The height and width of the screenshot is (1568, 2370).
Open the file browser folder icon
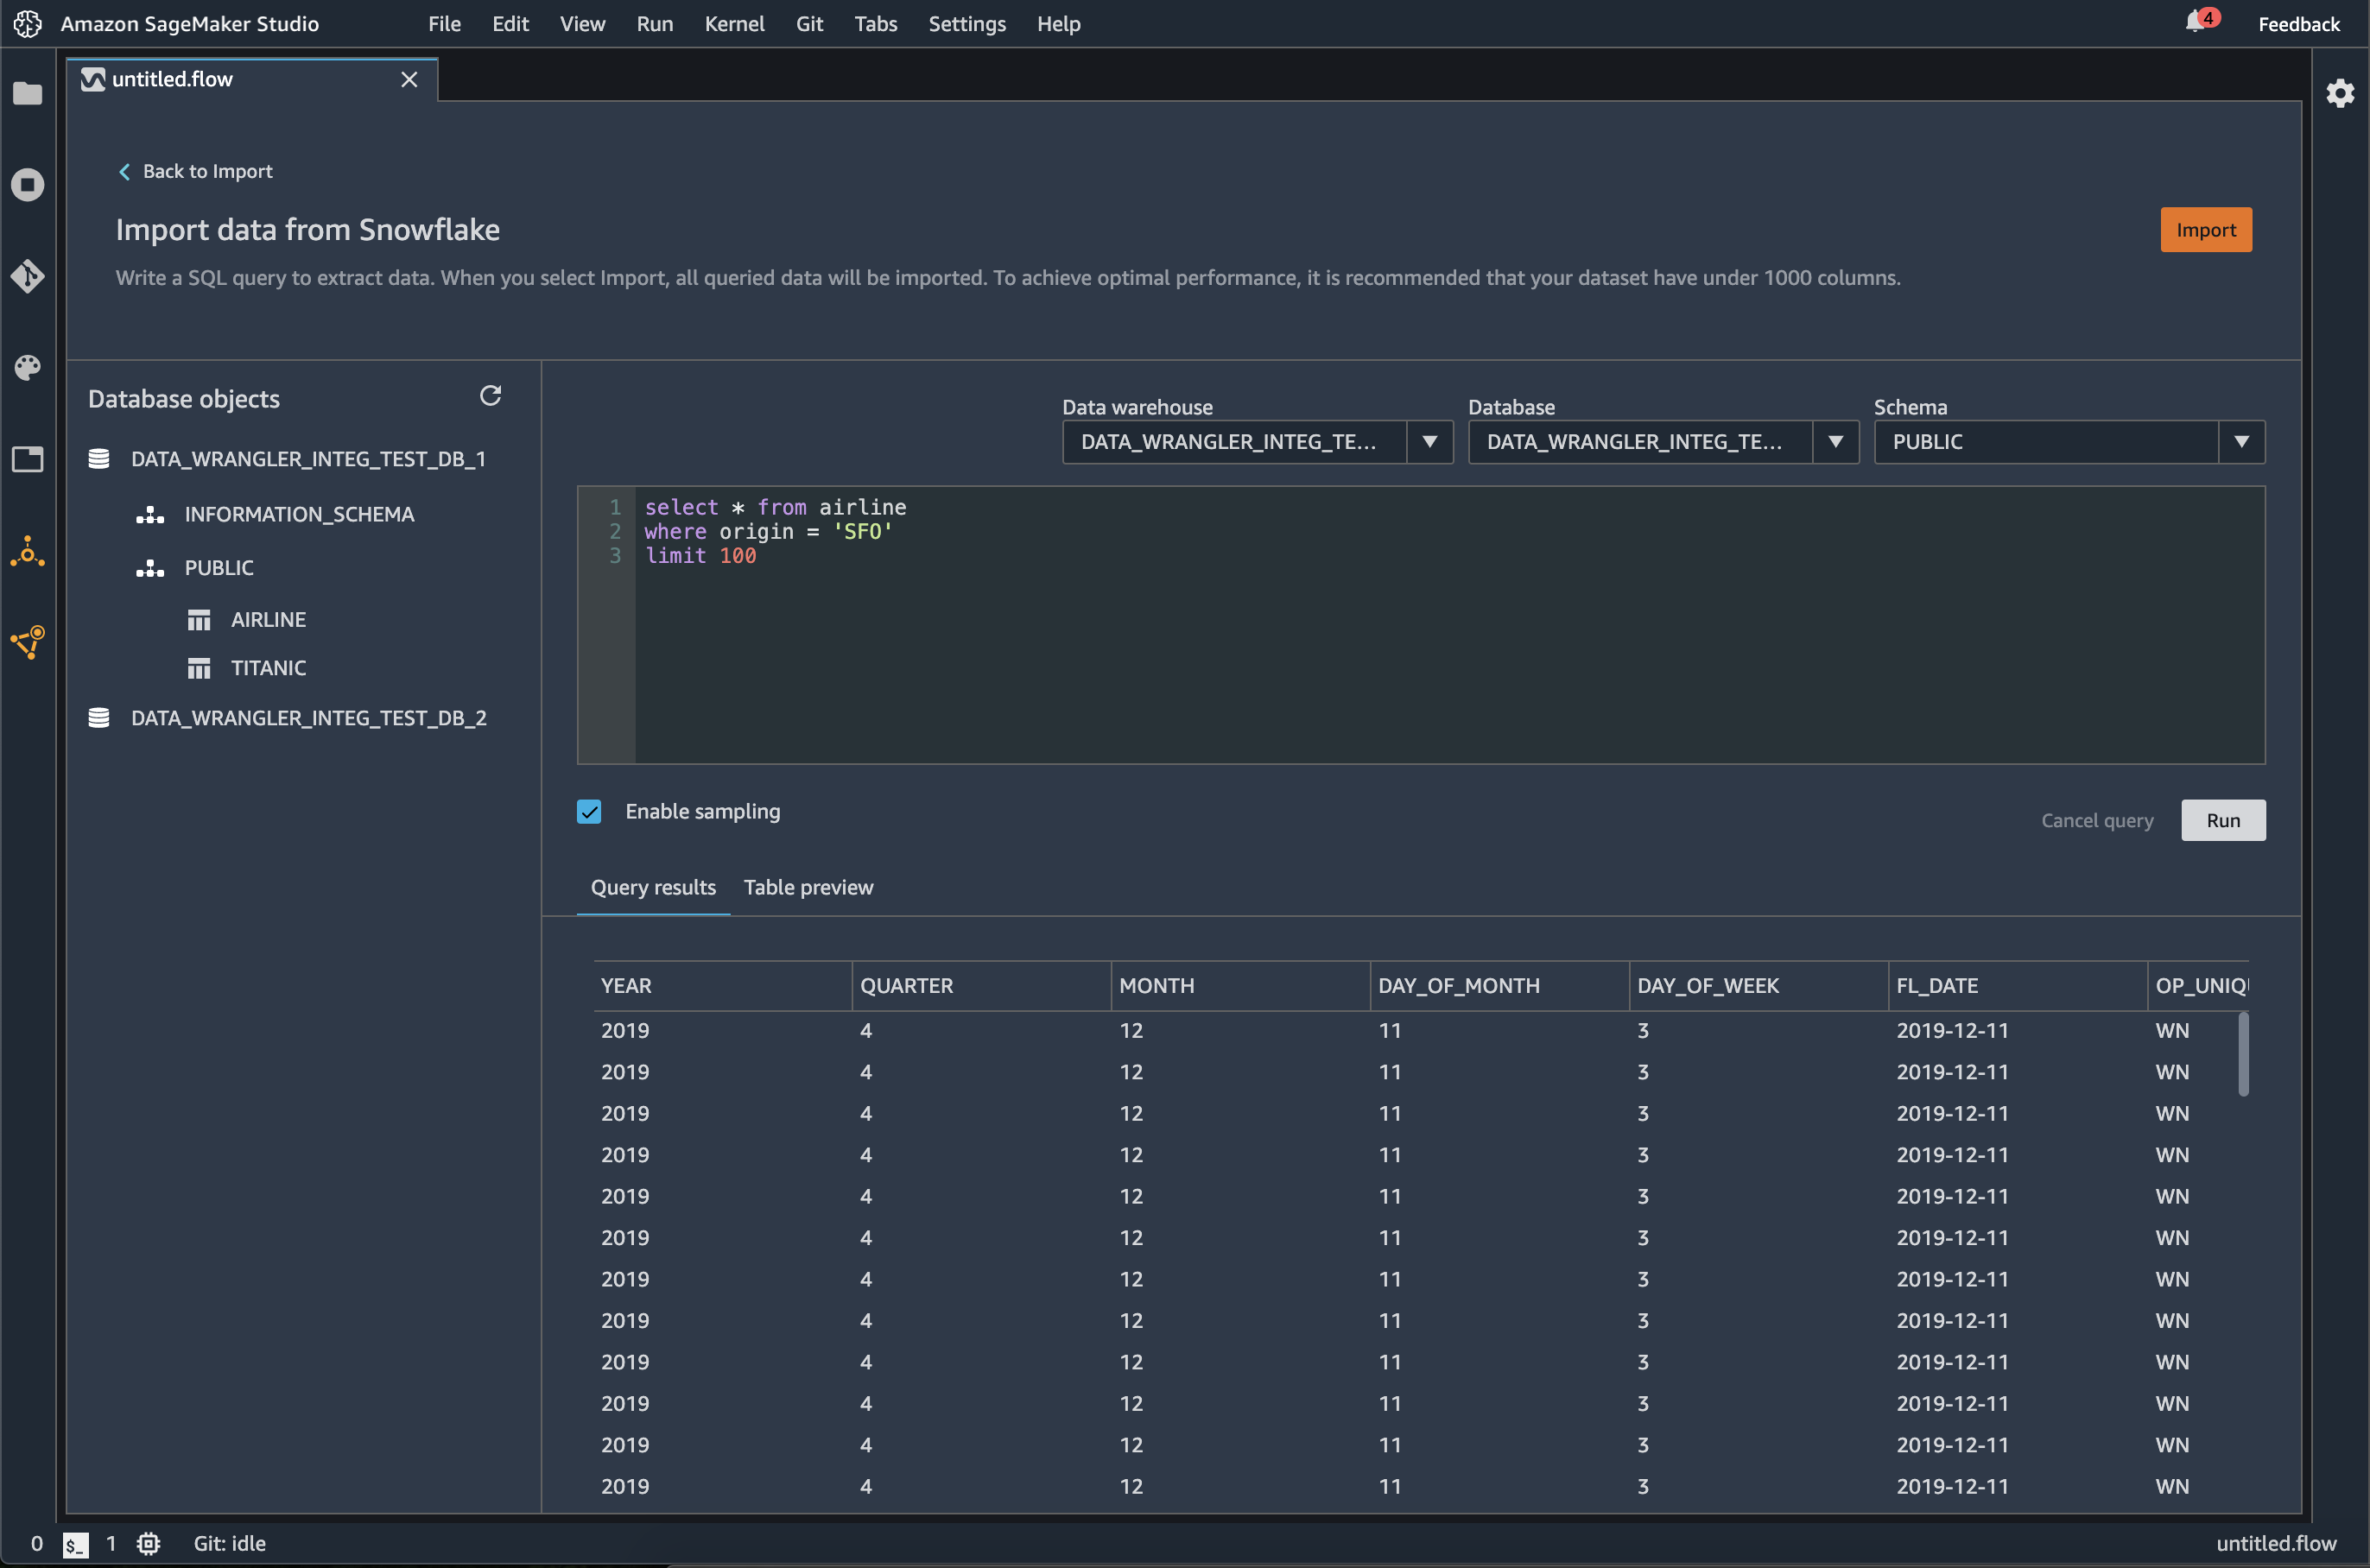[27, 94]
